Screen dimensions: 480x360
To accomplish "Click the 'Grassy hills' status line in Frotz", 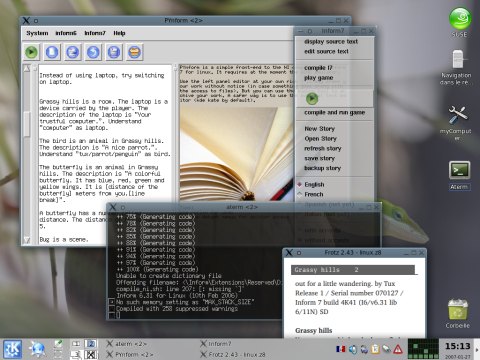I will coord(353,270).
